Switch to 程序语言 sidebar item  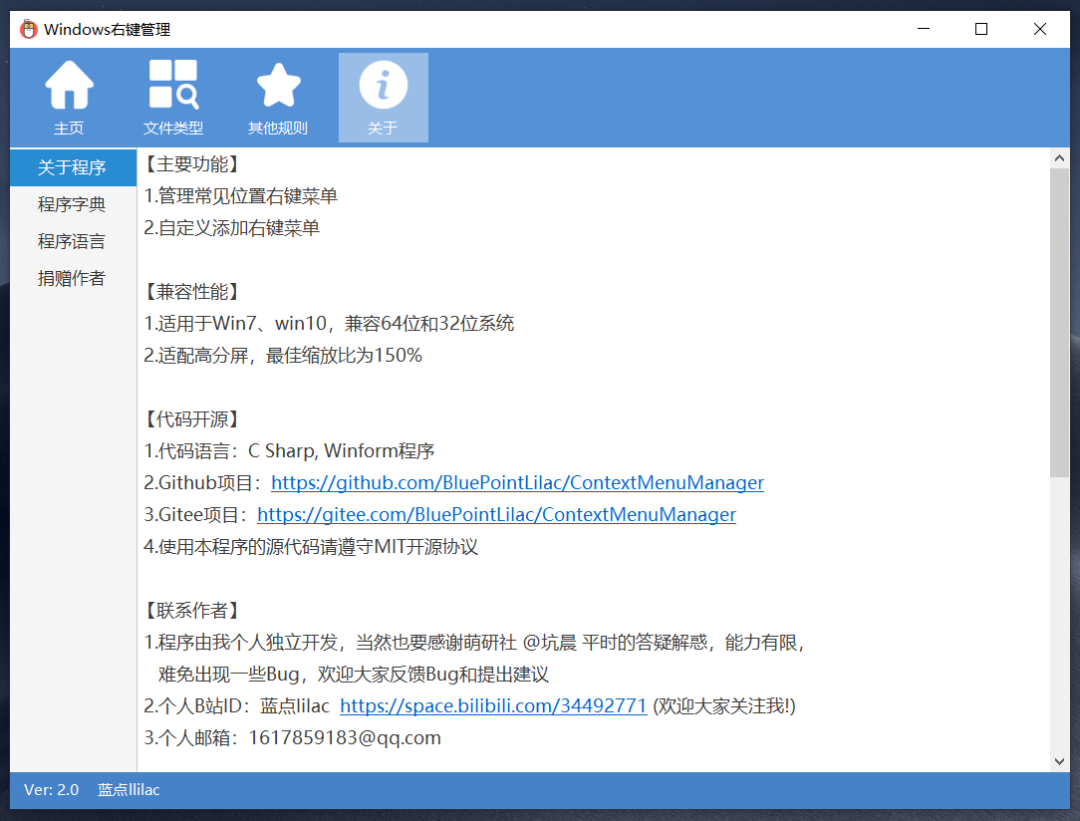[x=73, y=241]
